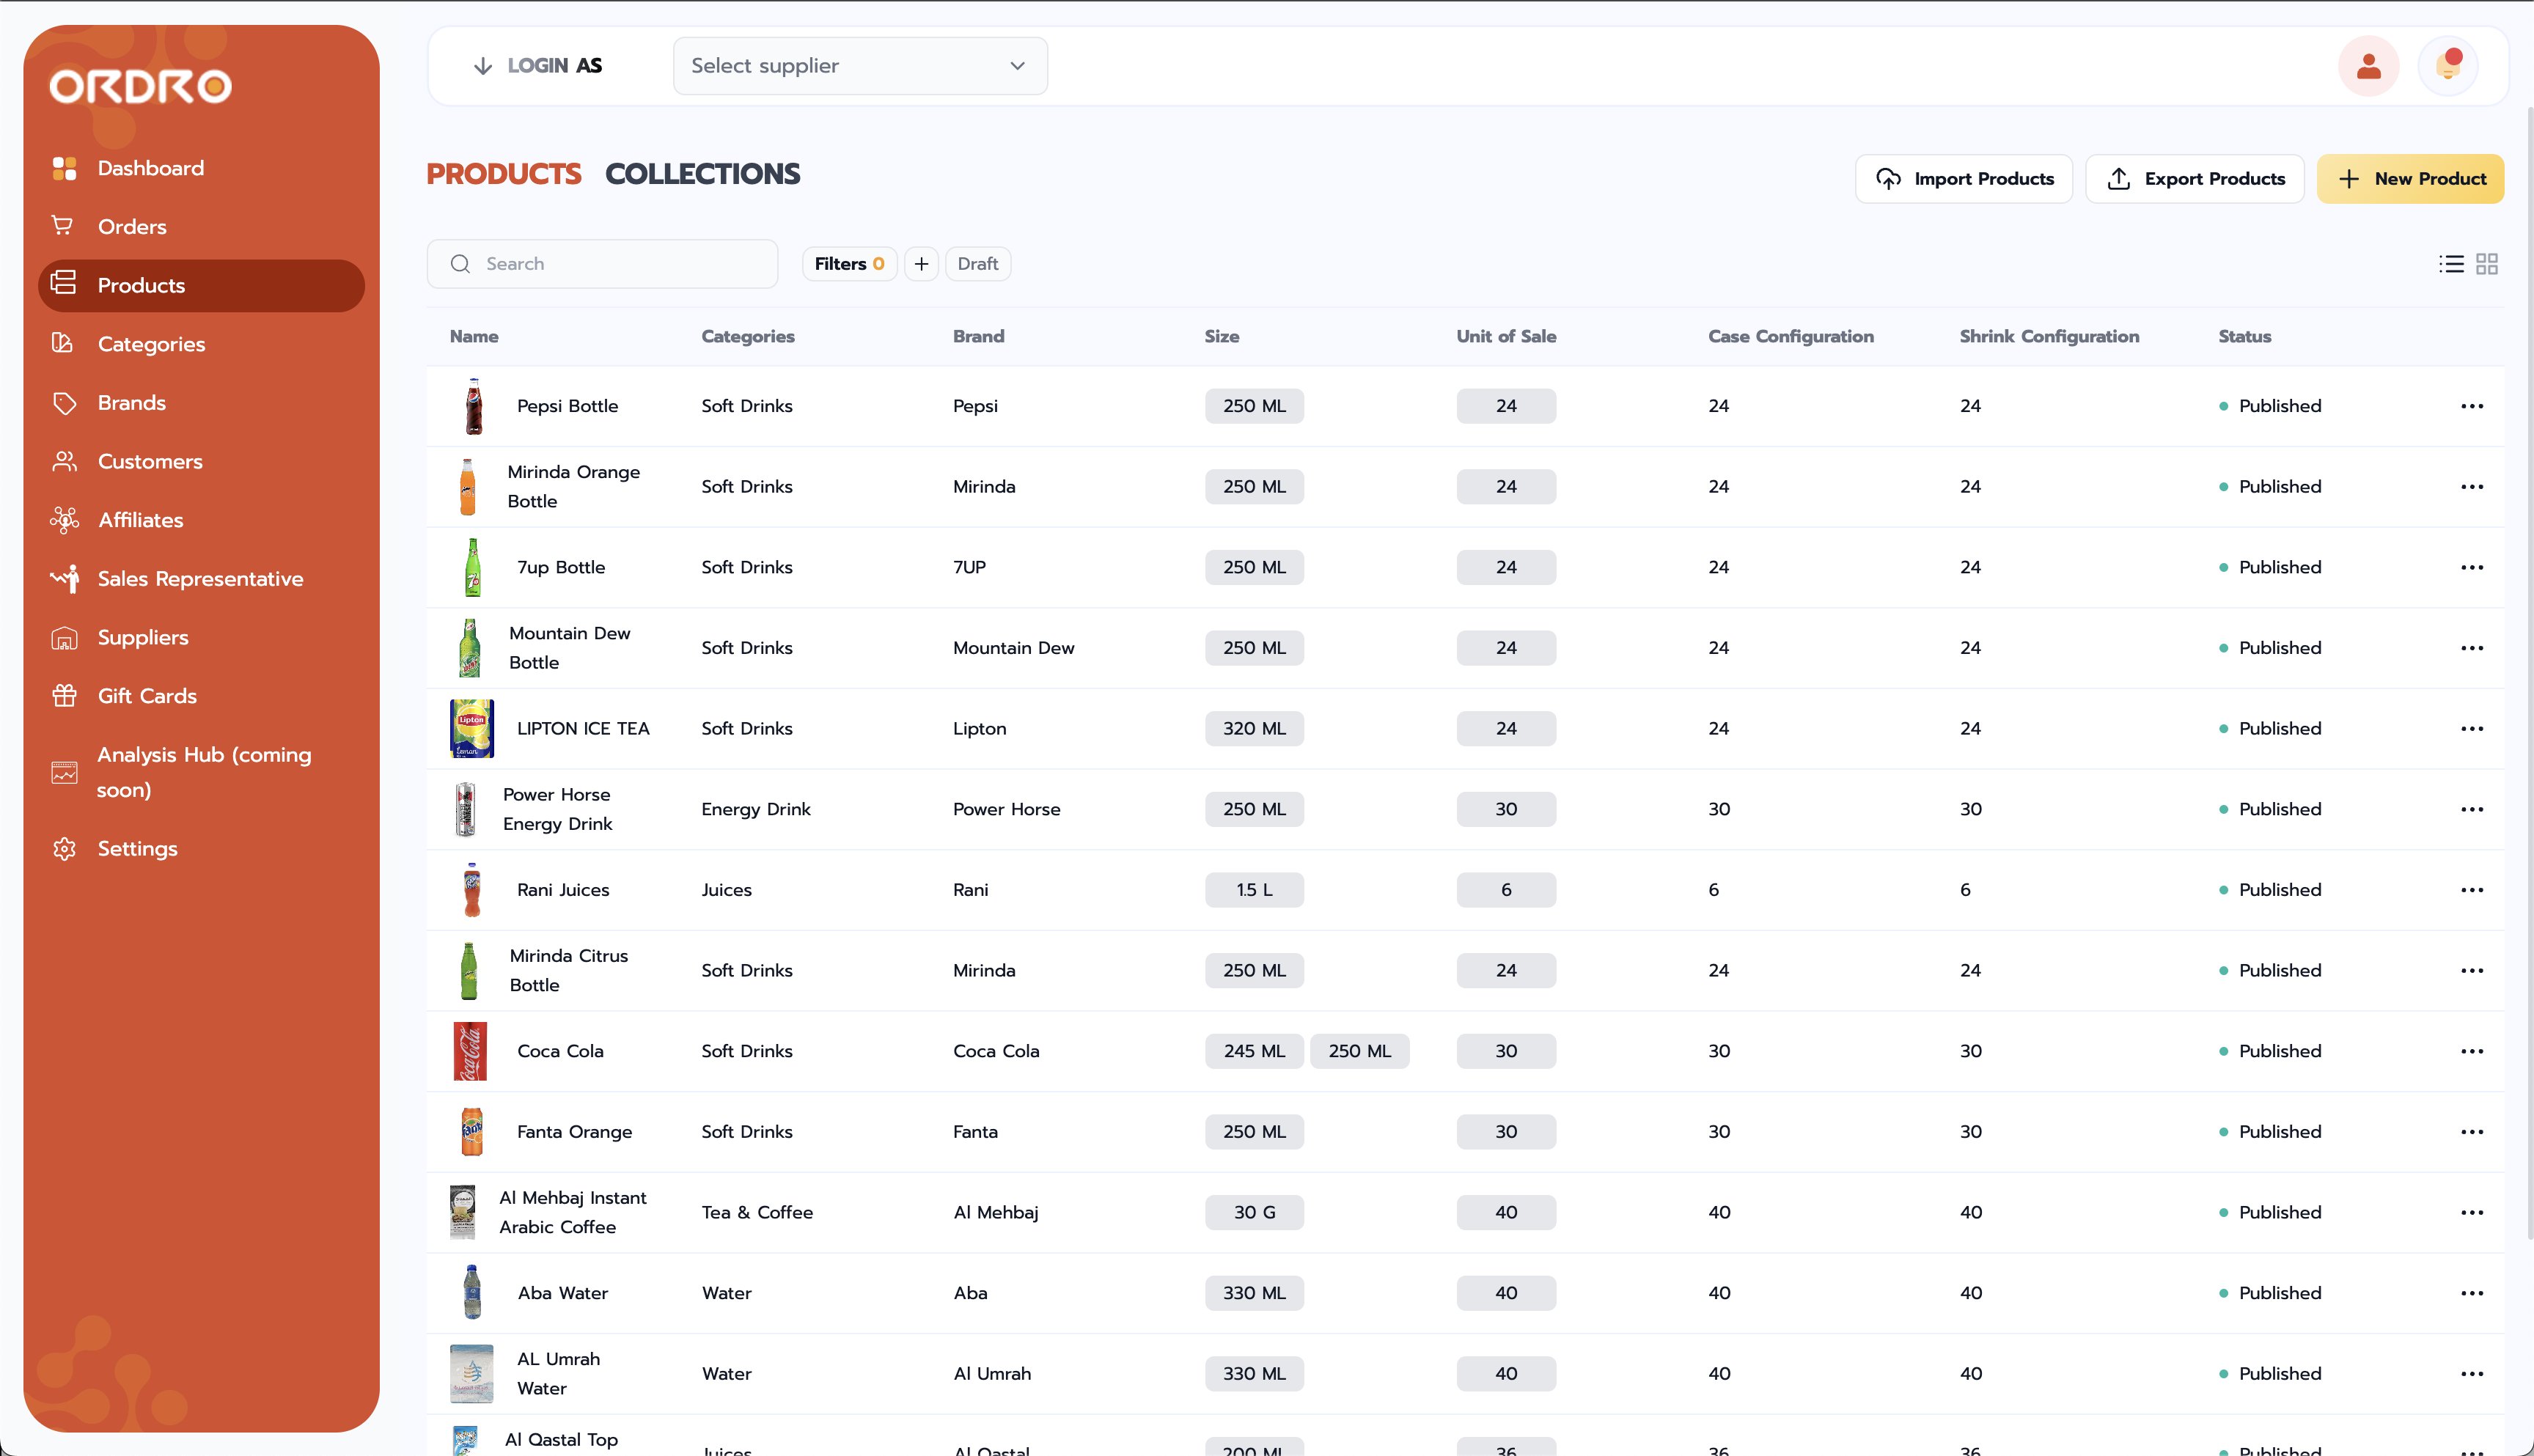
Task: Open the notifications bell icon
Action: click(2448, 66)
